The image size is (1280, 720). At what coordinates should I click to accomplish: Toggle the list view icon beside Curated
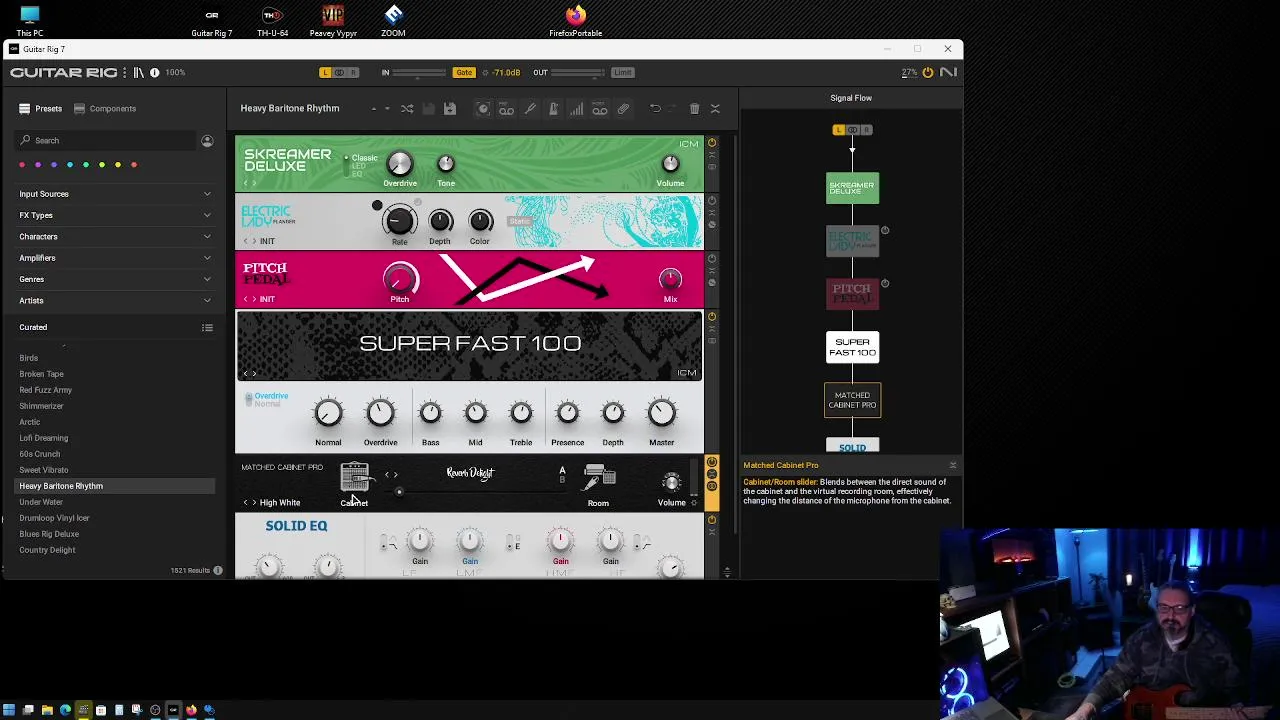[x=207, y=327]
